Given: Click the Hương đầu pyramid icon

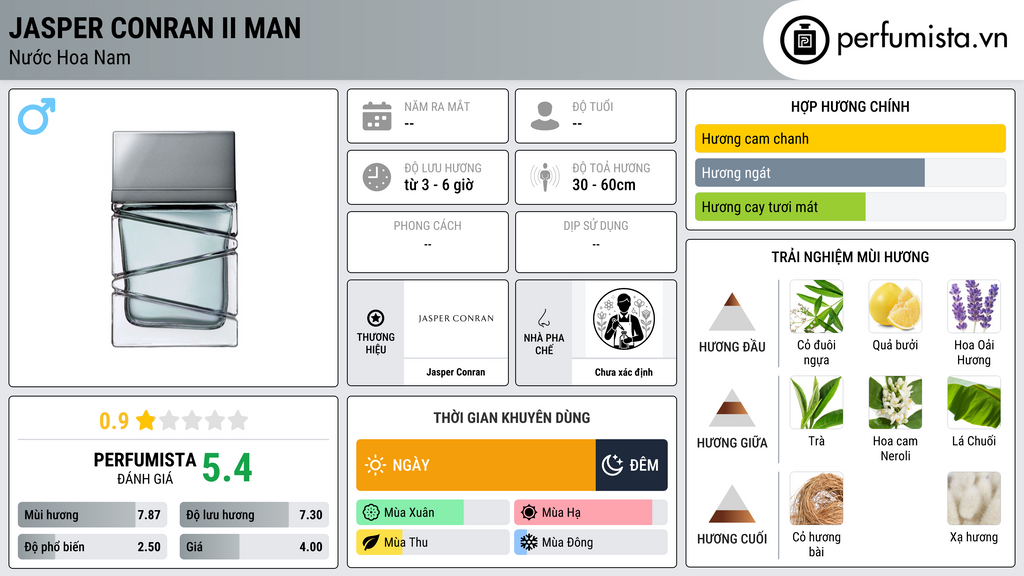Looking at the screenshot, I should (x=732, y=312).
